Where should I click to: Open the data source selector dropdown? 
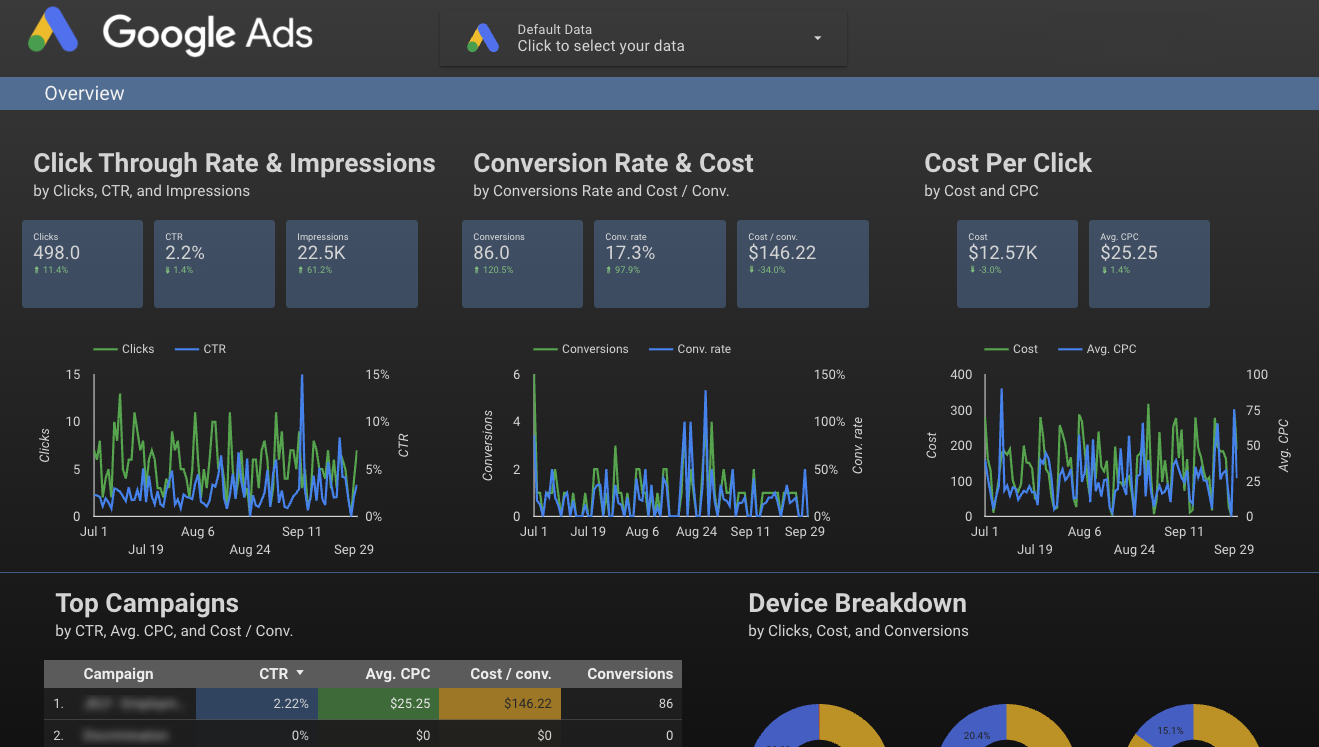click(817, 38)
